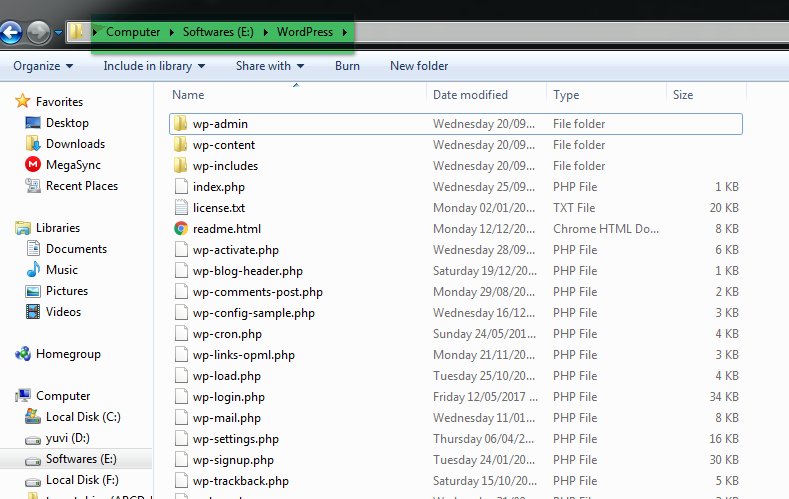Click the Local Disk (C:) drive icon
This screenshot has height=499, width=789.
(x=33, y=417)
